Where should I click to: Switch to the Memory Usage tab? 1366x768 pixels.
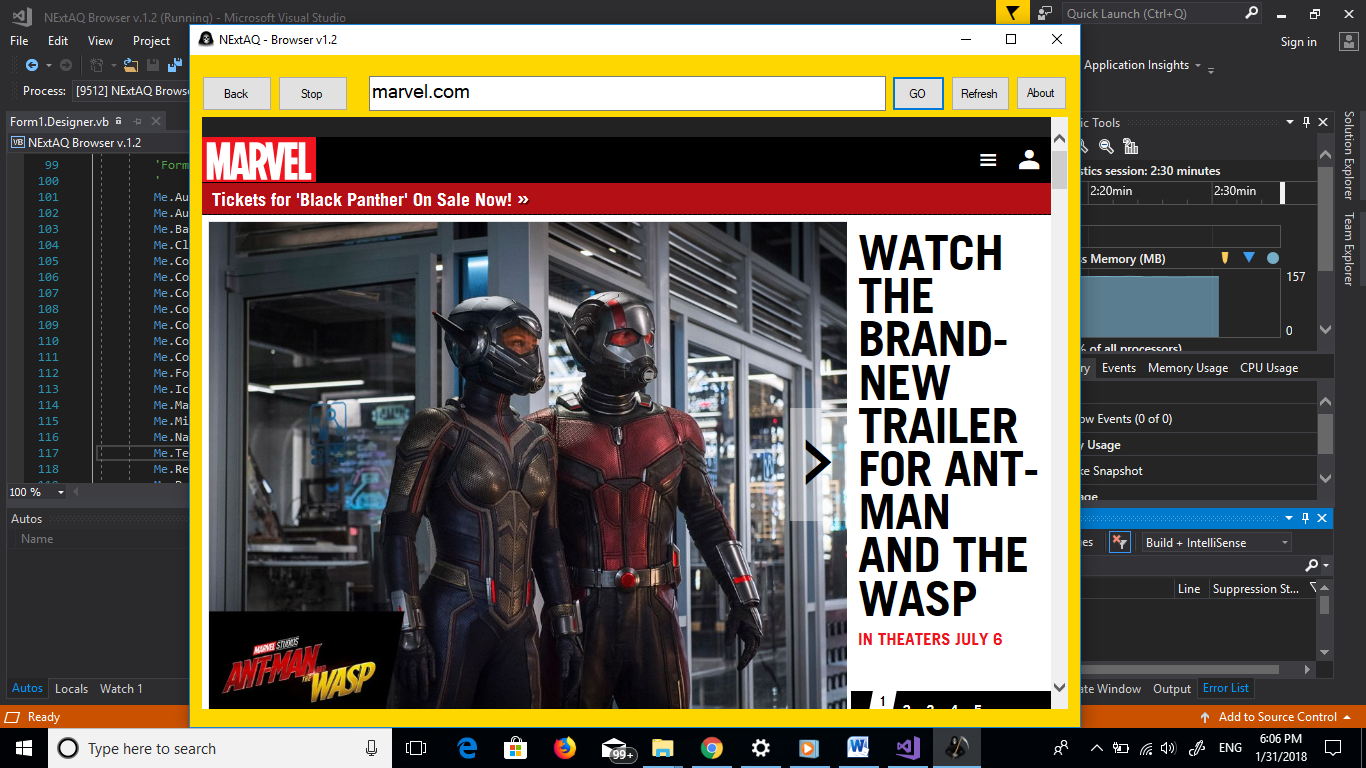coord(1187,368)
